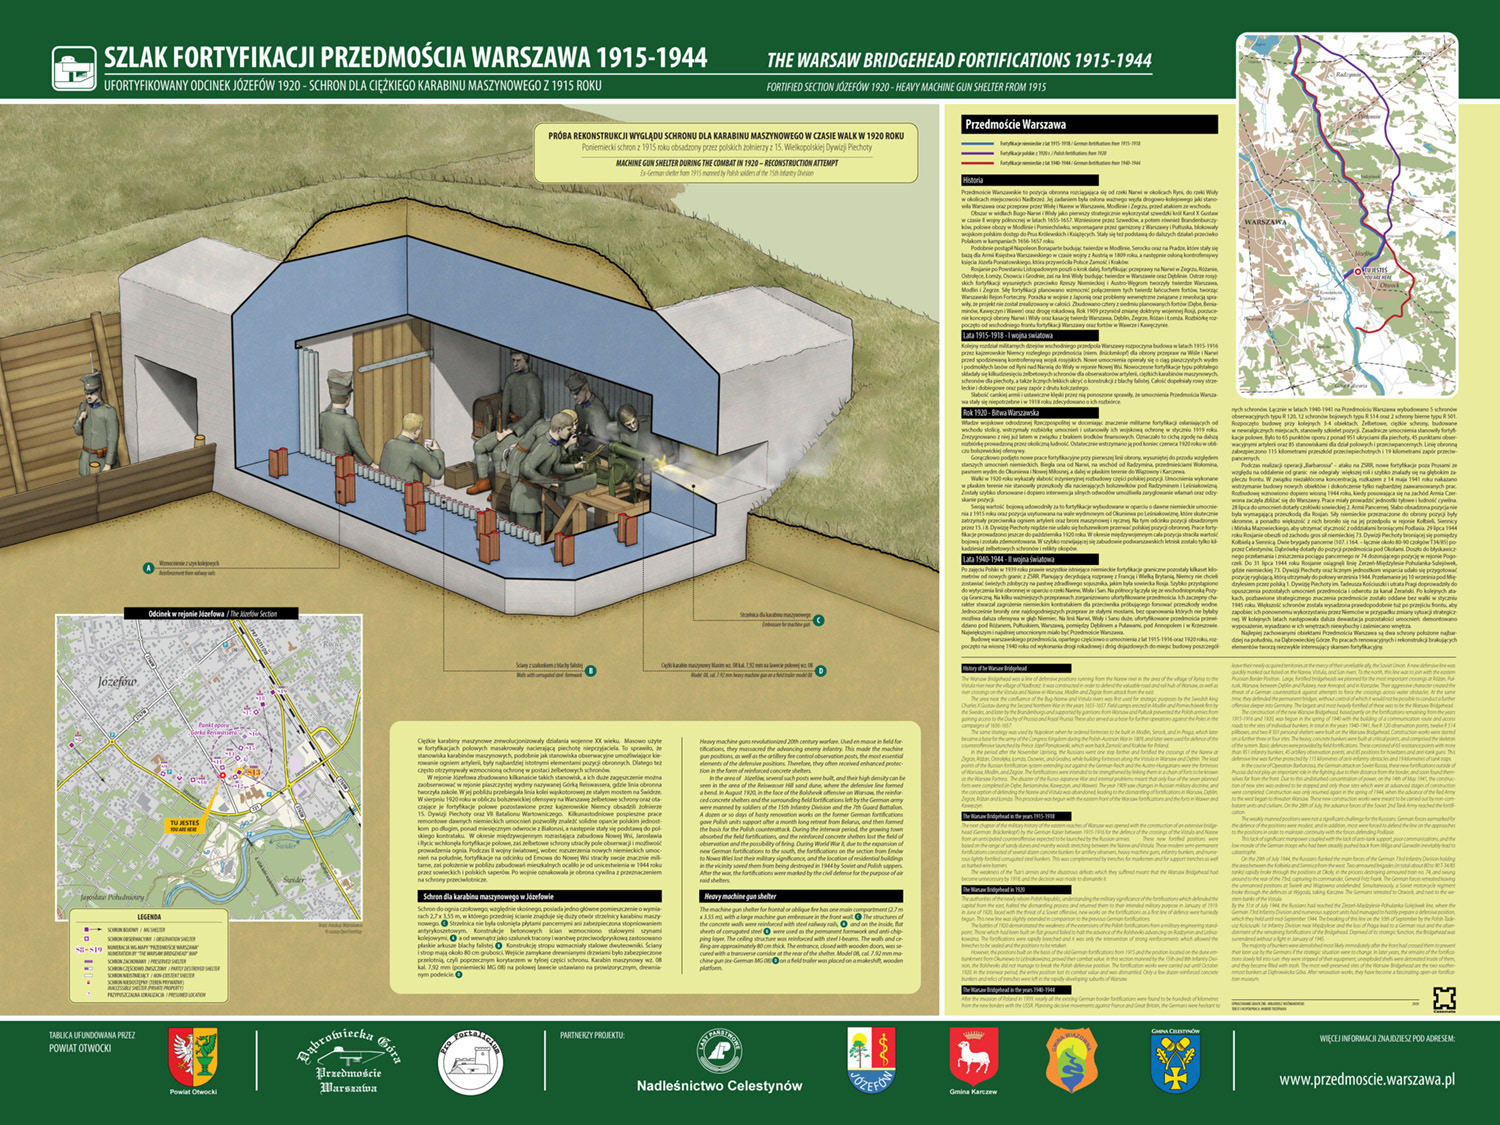The image size is (1500, 1125).
Task: Click the Odcinek w rejonie Józefowa map label
Action: 213,613
